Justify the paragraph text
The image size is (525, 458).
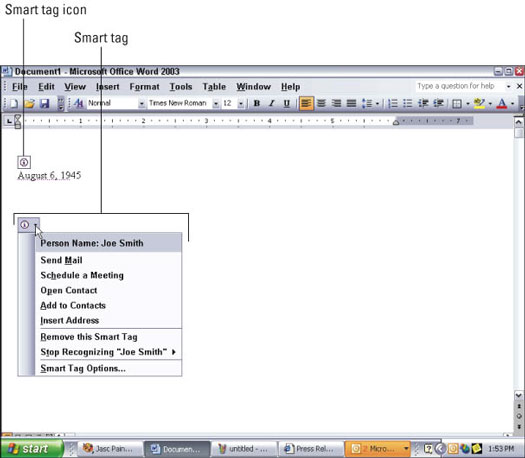click(351, 103)
